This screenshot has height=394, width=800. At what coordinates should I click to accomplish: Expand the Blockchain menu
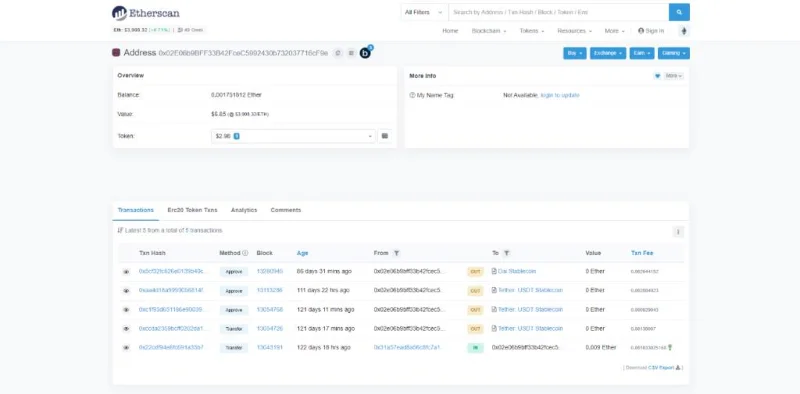(489, 31)
